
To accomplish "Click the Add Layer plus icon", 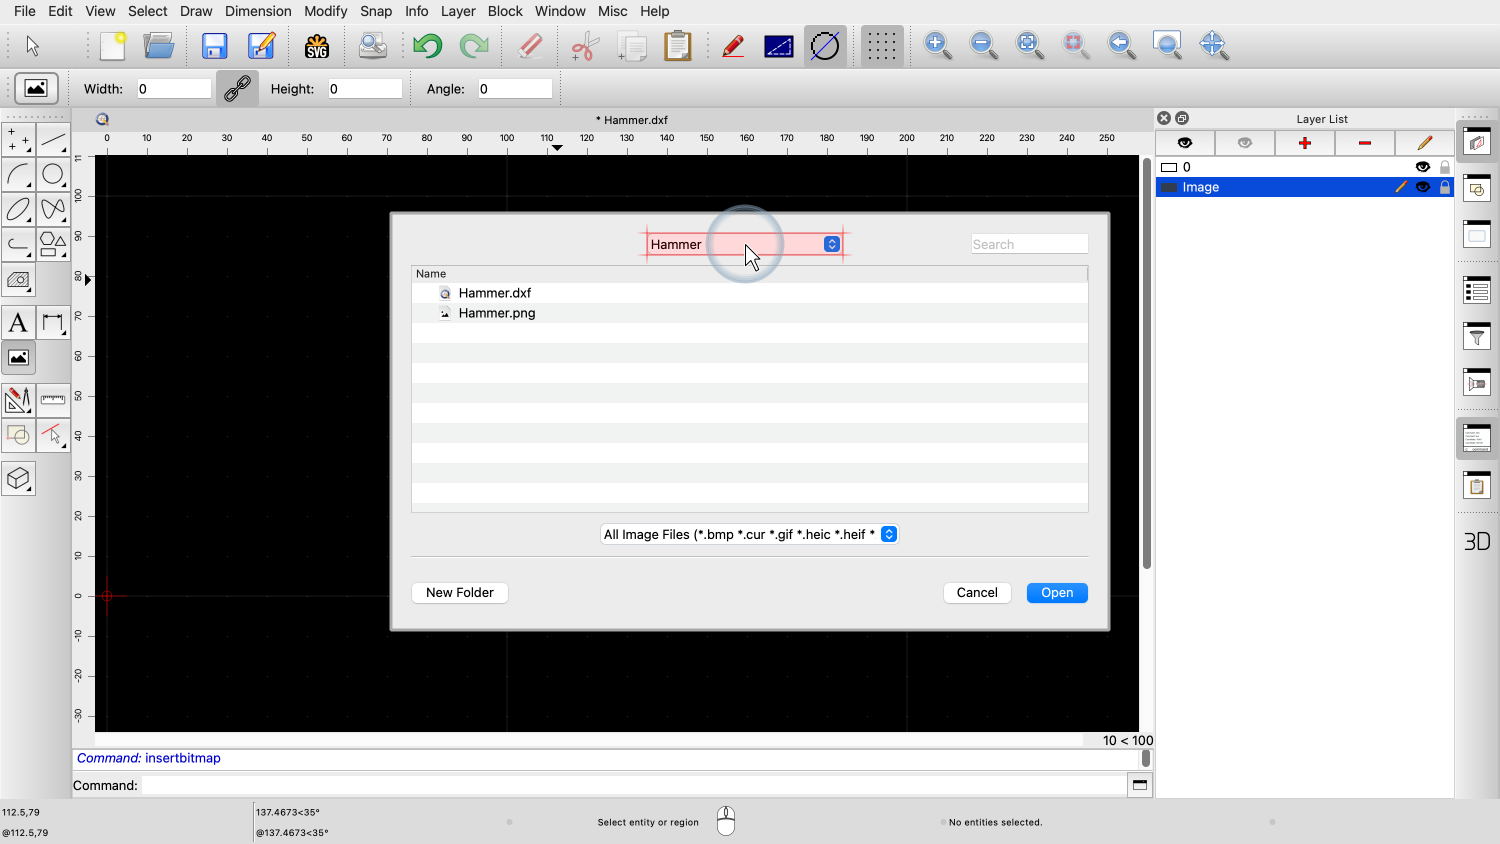I will (x=1304, y=143).
